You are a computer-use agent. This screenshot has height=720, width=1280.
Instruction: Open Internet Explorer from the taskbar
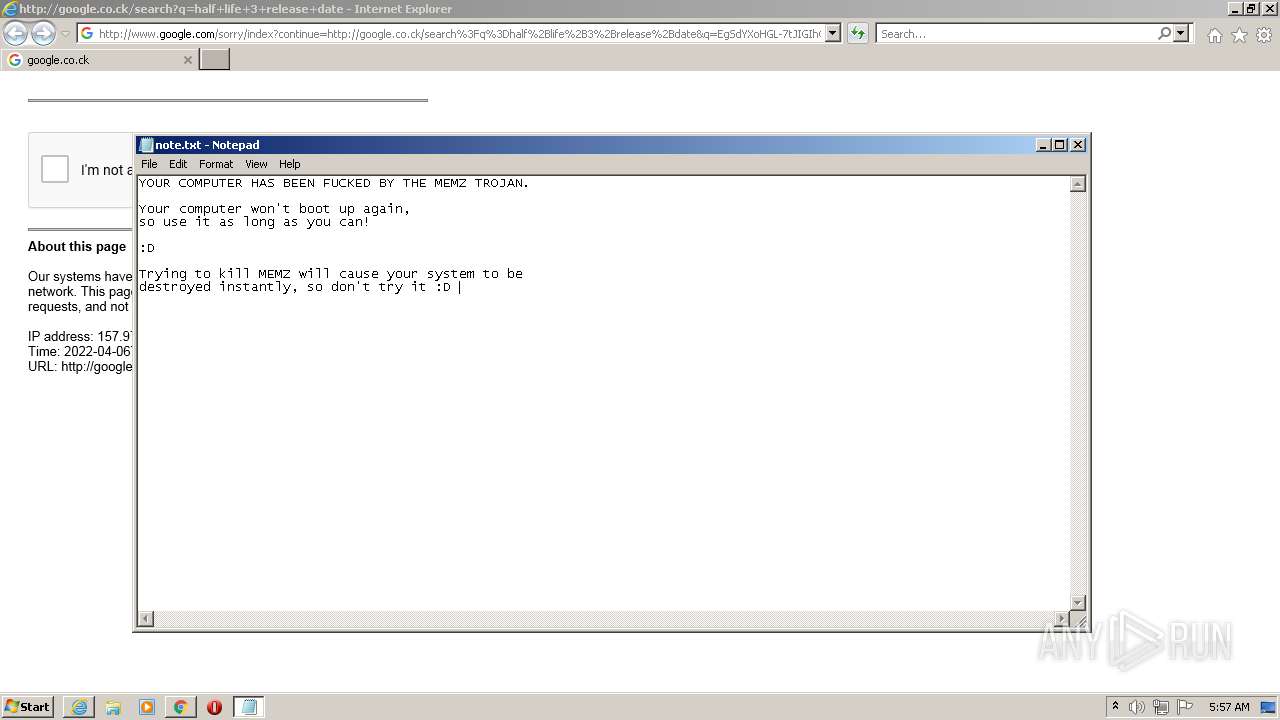tap(79, 707)
